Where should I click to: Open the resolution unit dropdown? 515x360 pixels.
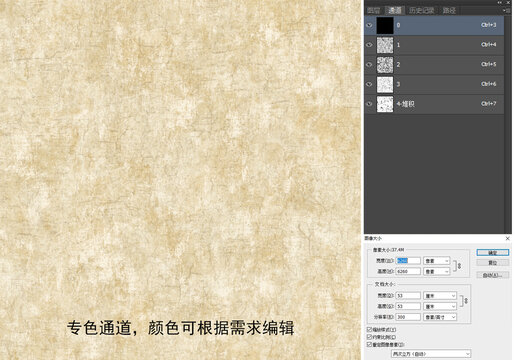coord(440,317)
